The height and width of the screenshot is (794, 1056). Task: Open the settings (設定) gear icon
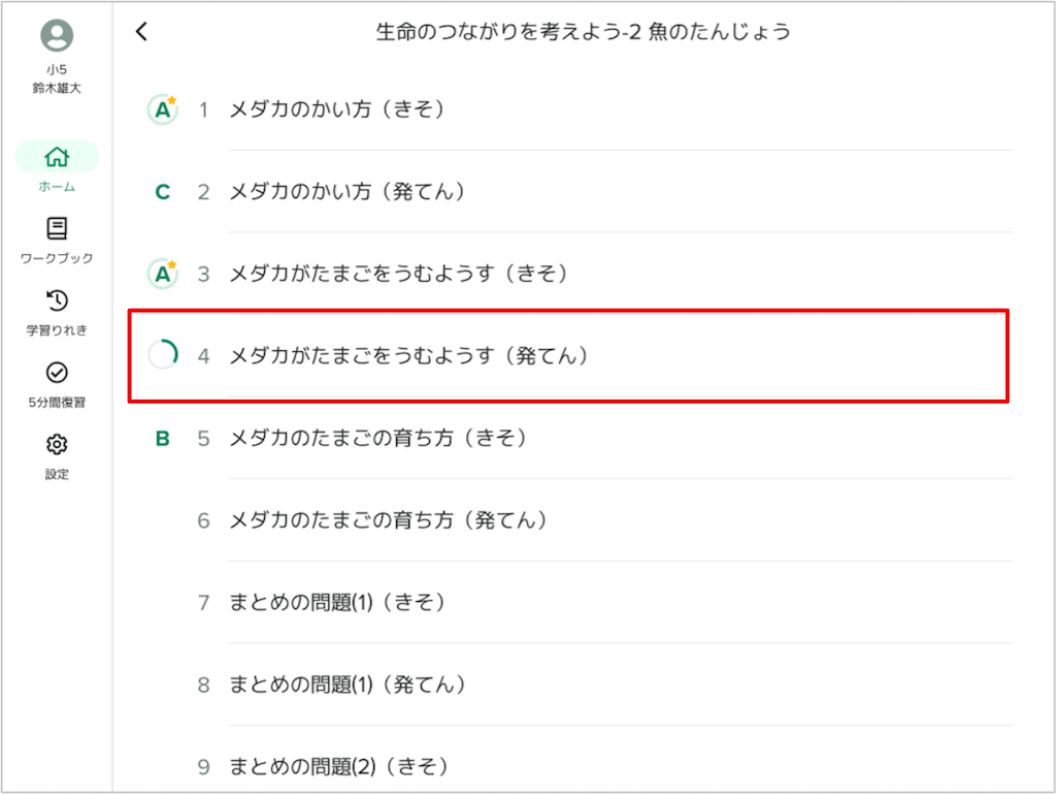[57, 444]
